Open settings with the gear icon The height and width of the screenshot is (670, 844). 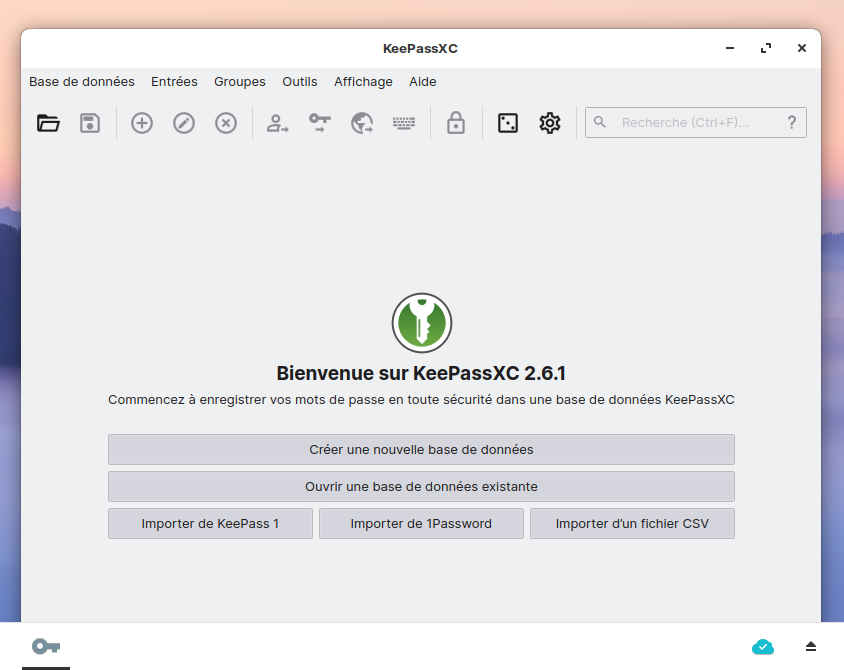pyautogui.click(x=550, y=123)
